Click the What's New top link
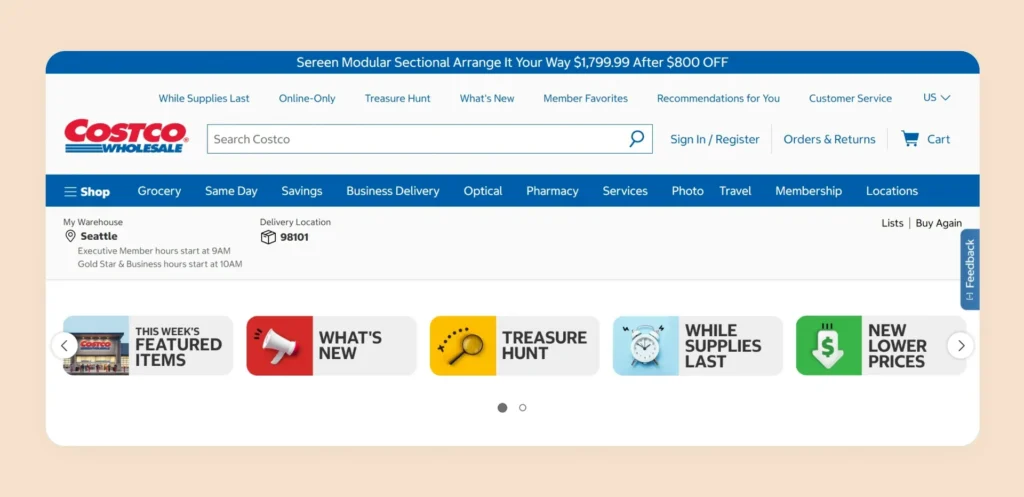This screenshot has width=1024, height=497. click(x=487, y=99)
